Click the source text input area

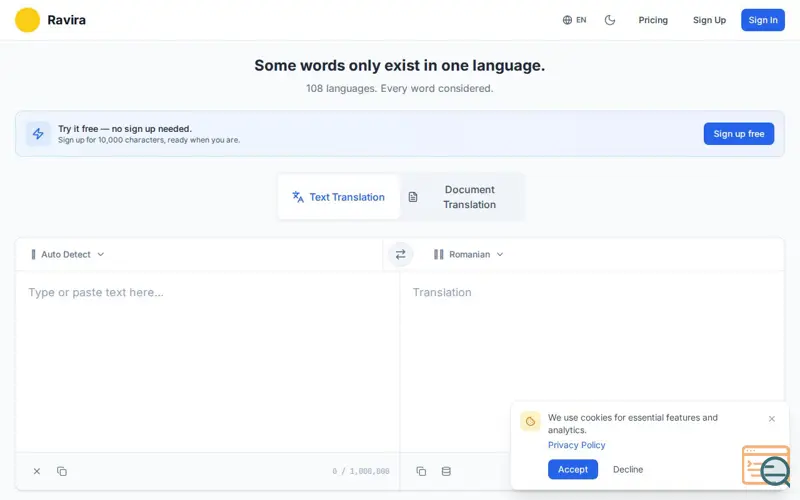pos(208,362)
